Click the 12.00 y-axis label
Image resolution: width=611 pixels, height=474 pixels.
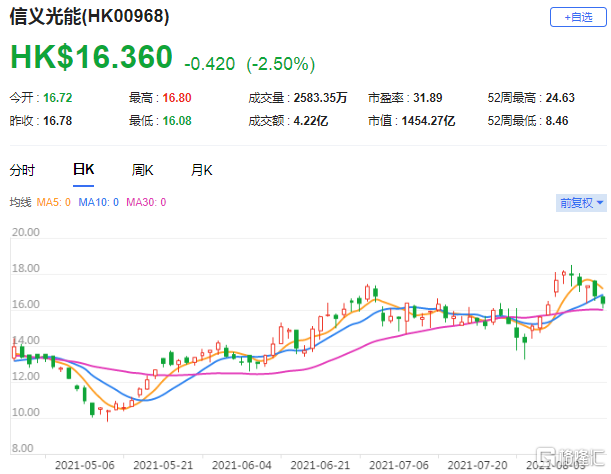pos(26,376)
